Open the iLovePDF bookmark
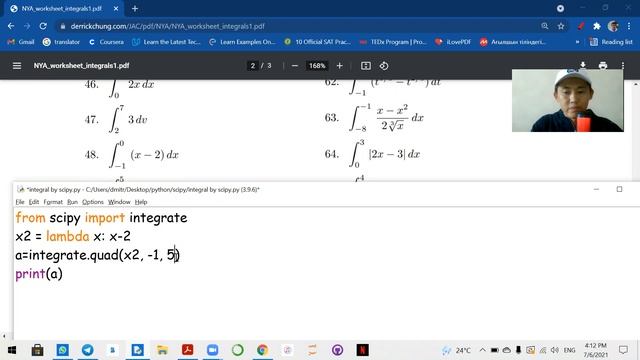Screen dimensions: 640x360 (453, 42)
